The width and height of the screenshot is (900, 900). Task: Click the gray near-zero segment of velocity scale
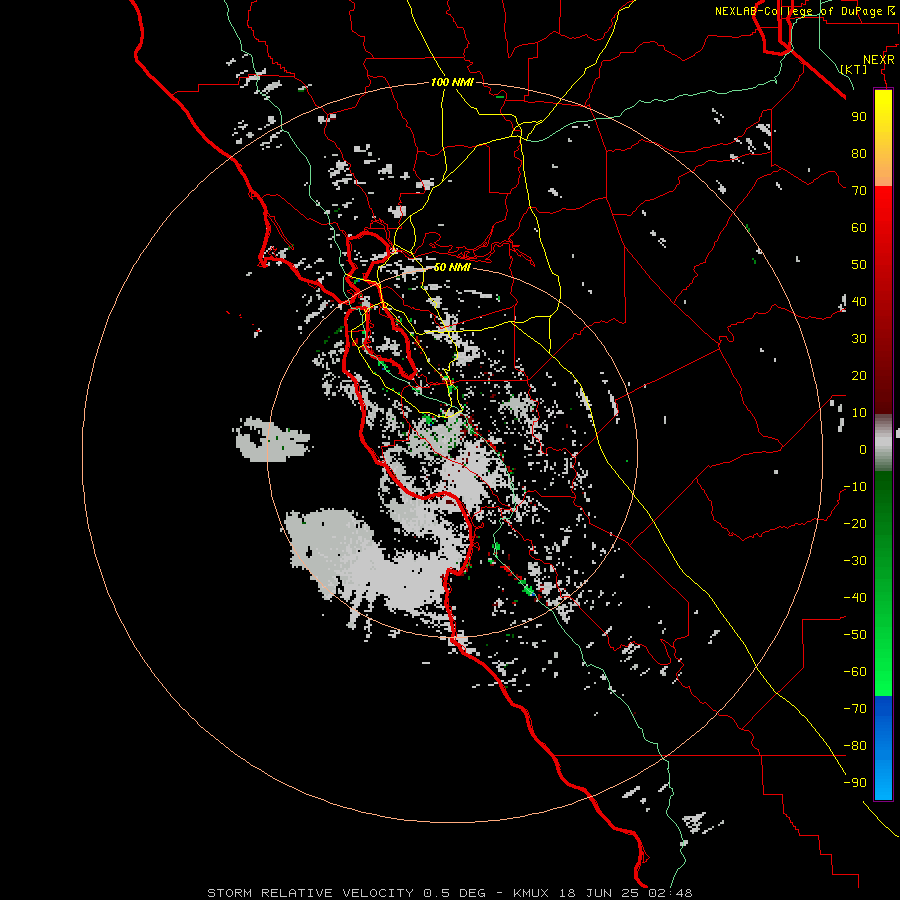883,443
